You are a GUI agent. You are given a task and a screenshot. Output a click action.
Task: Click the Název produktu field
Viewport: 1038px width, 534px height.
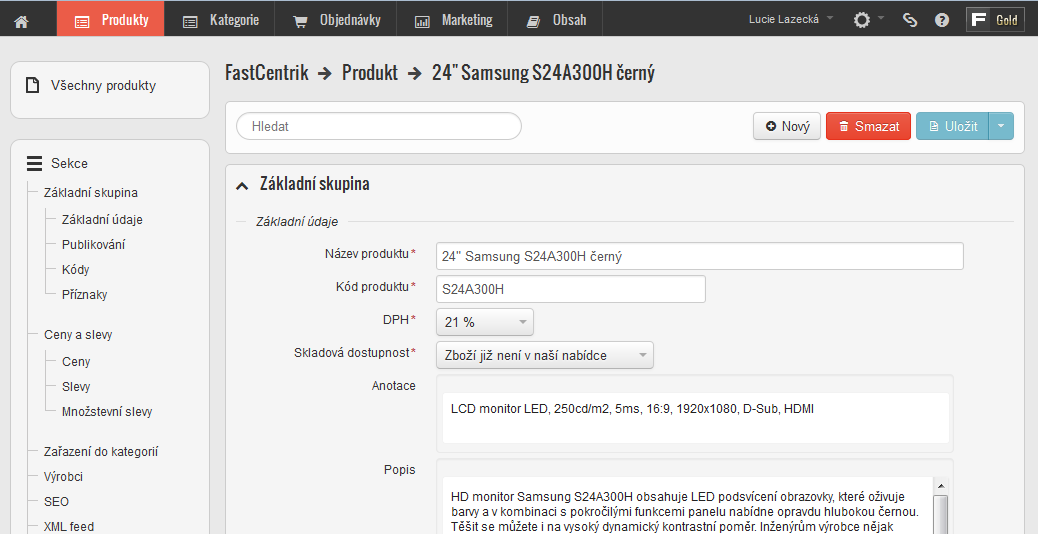[x=700, y=256]
